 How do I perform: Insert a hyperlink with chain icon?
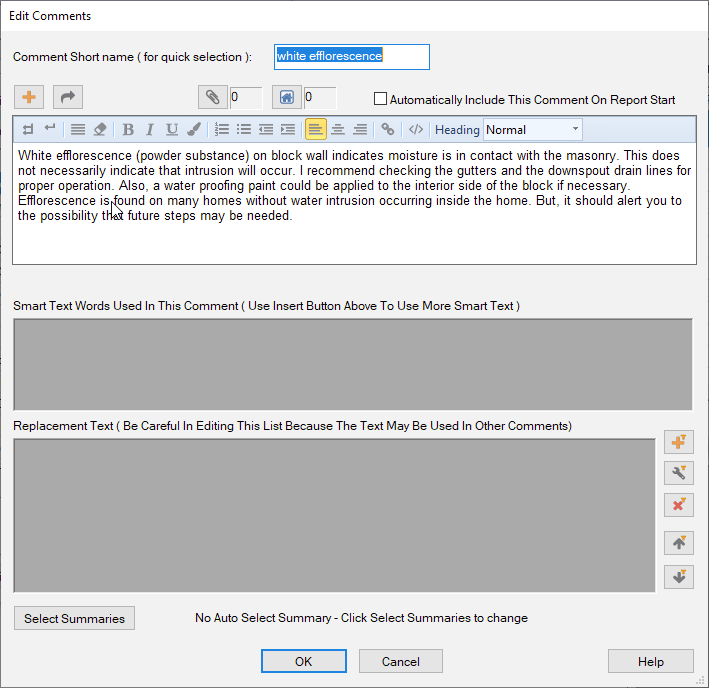[388, 130]
